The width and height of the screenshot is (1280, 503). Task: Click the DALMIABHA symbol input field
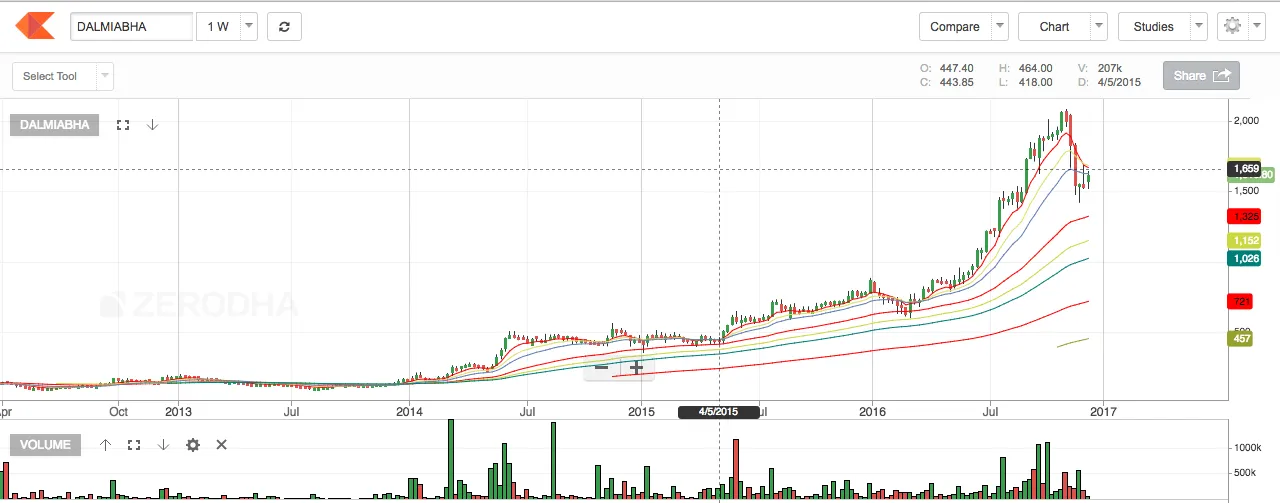coord(131,27)
